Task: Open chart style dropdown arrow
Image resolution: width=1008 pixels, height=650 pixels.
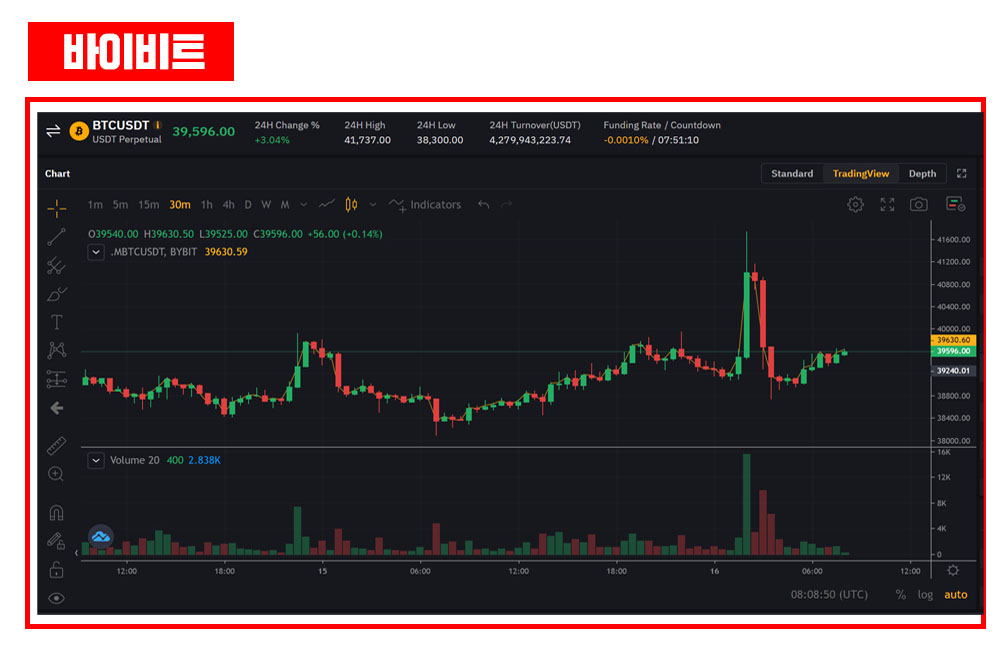Action: tap(373, 204)
